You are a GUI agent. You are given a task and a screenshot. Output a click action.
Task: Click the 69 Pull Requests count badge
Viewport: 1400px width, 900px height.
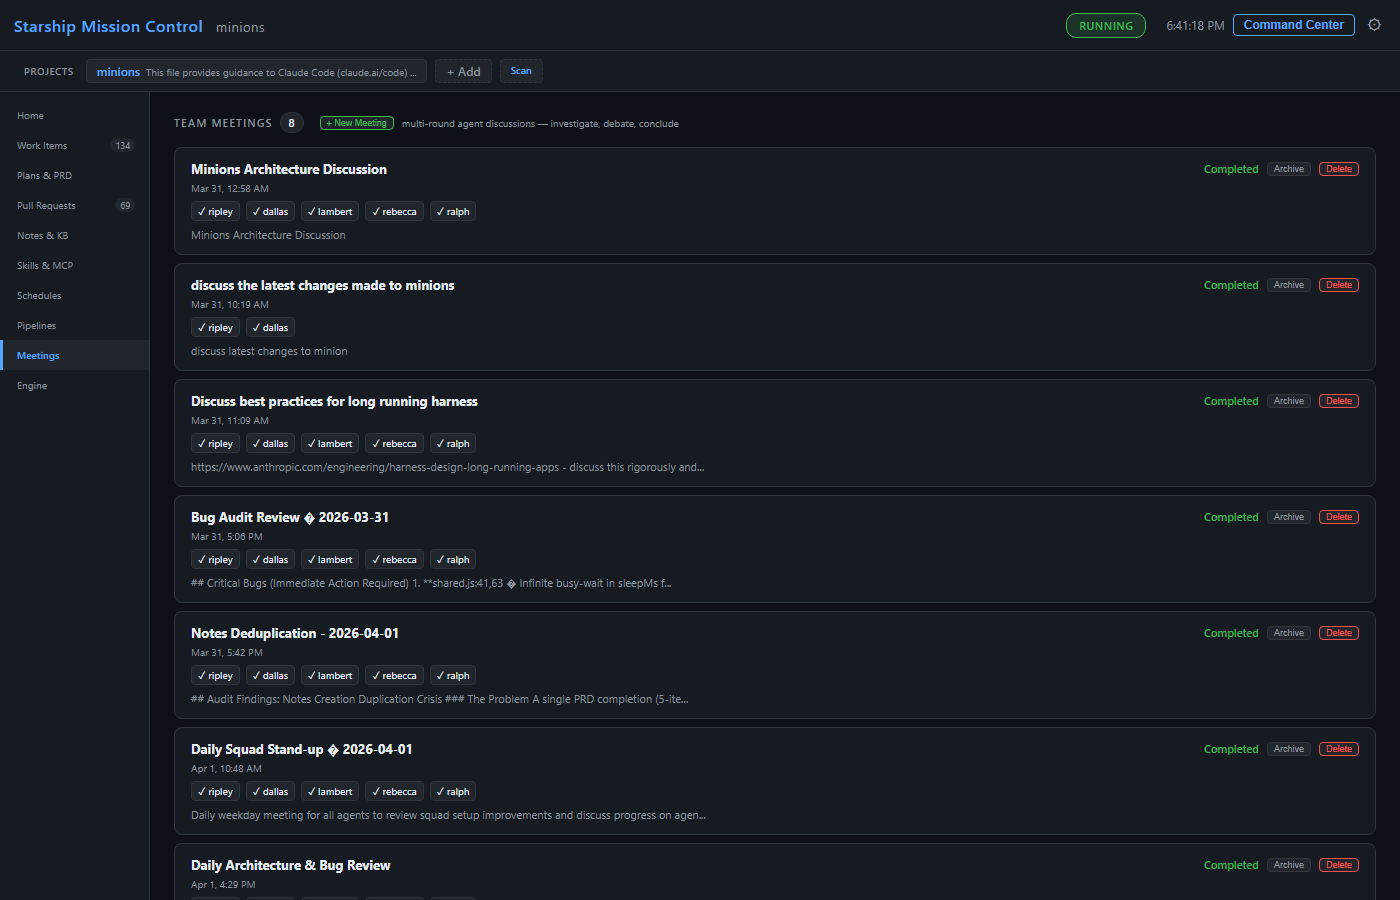click(x=125, y=206)
